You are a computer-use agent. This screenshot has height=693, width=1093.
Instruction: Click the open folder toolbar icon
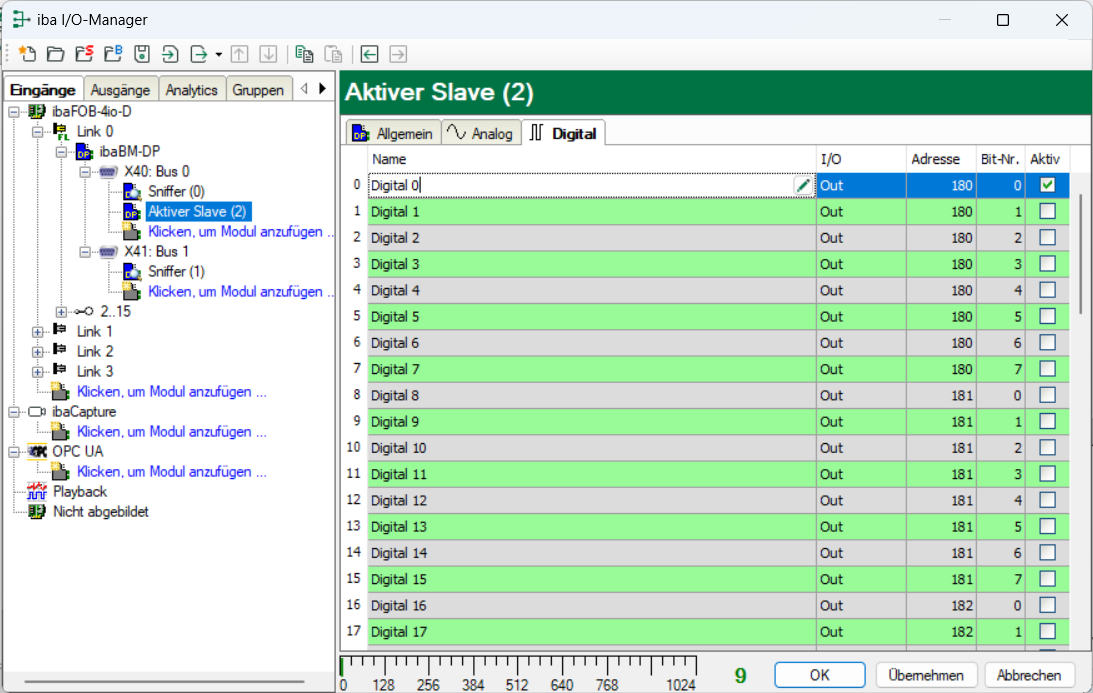(x=55, y=54)
